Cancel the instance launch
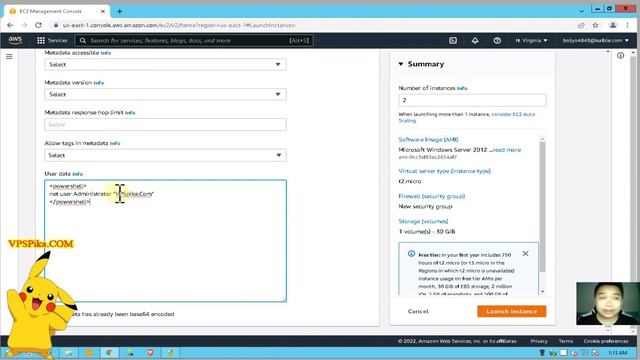640x360 pixels. [x=418, y=311]
